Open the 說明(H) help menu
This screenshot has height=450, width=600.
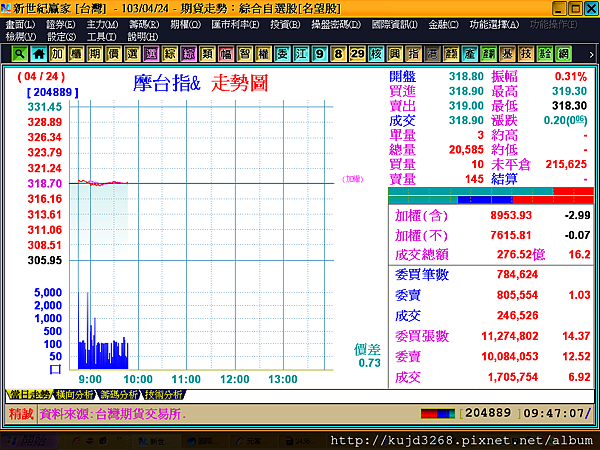(x=143, y=37)
